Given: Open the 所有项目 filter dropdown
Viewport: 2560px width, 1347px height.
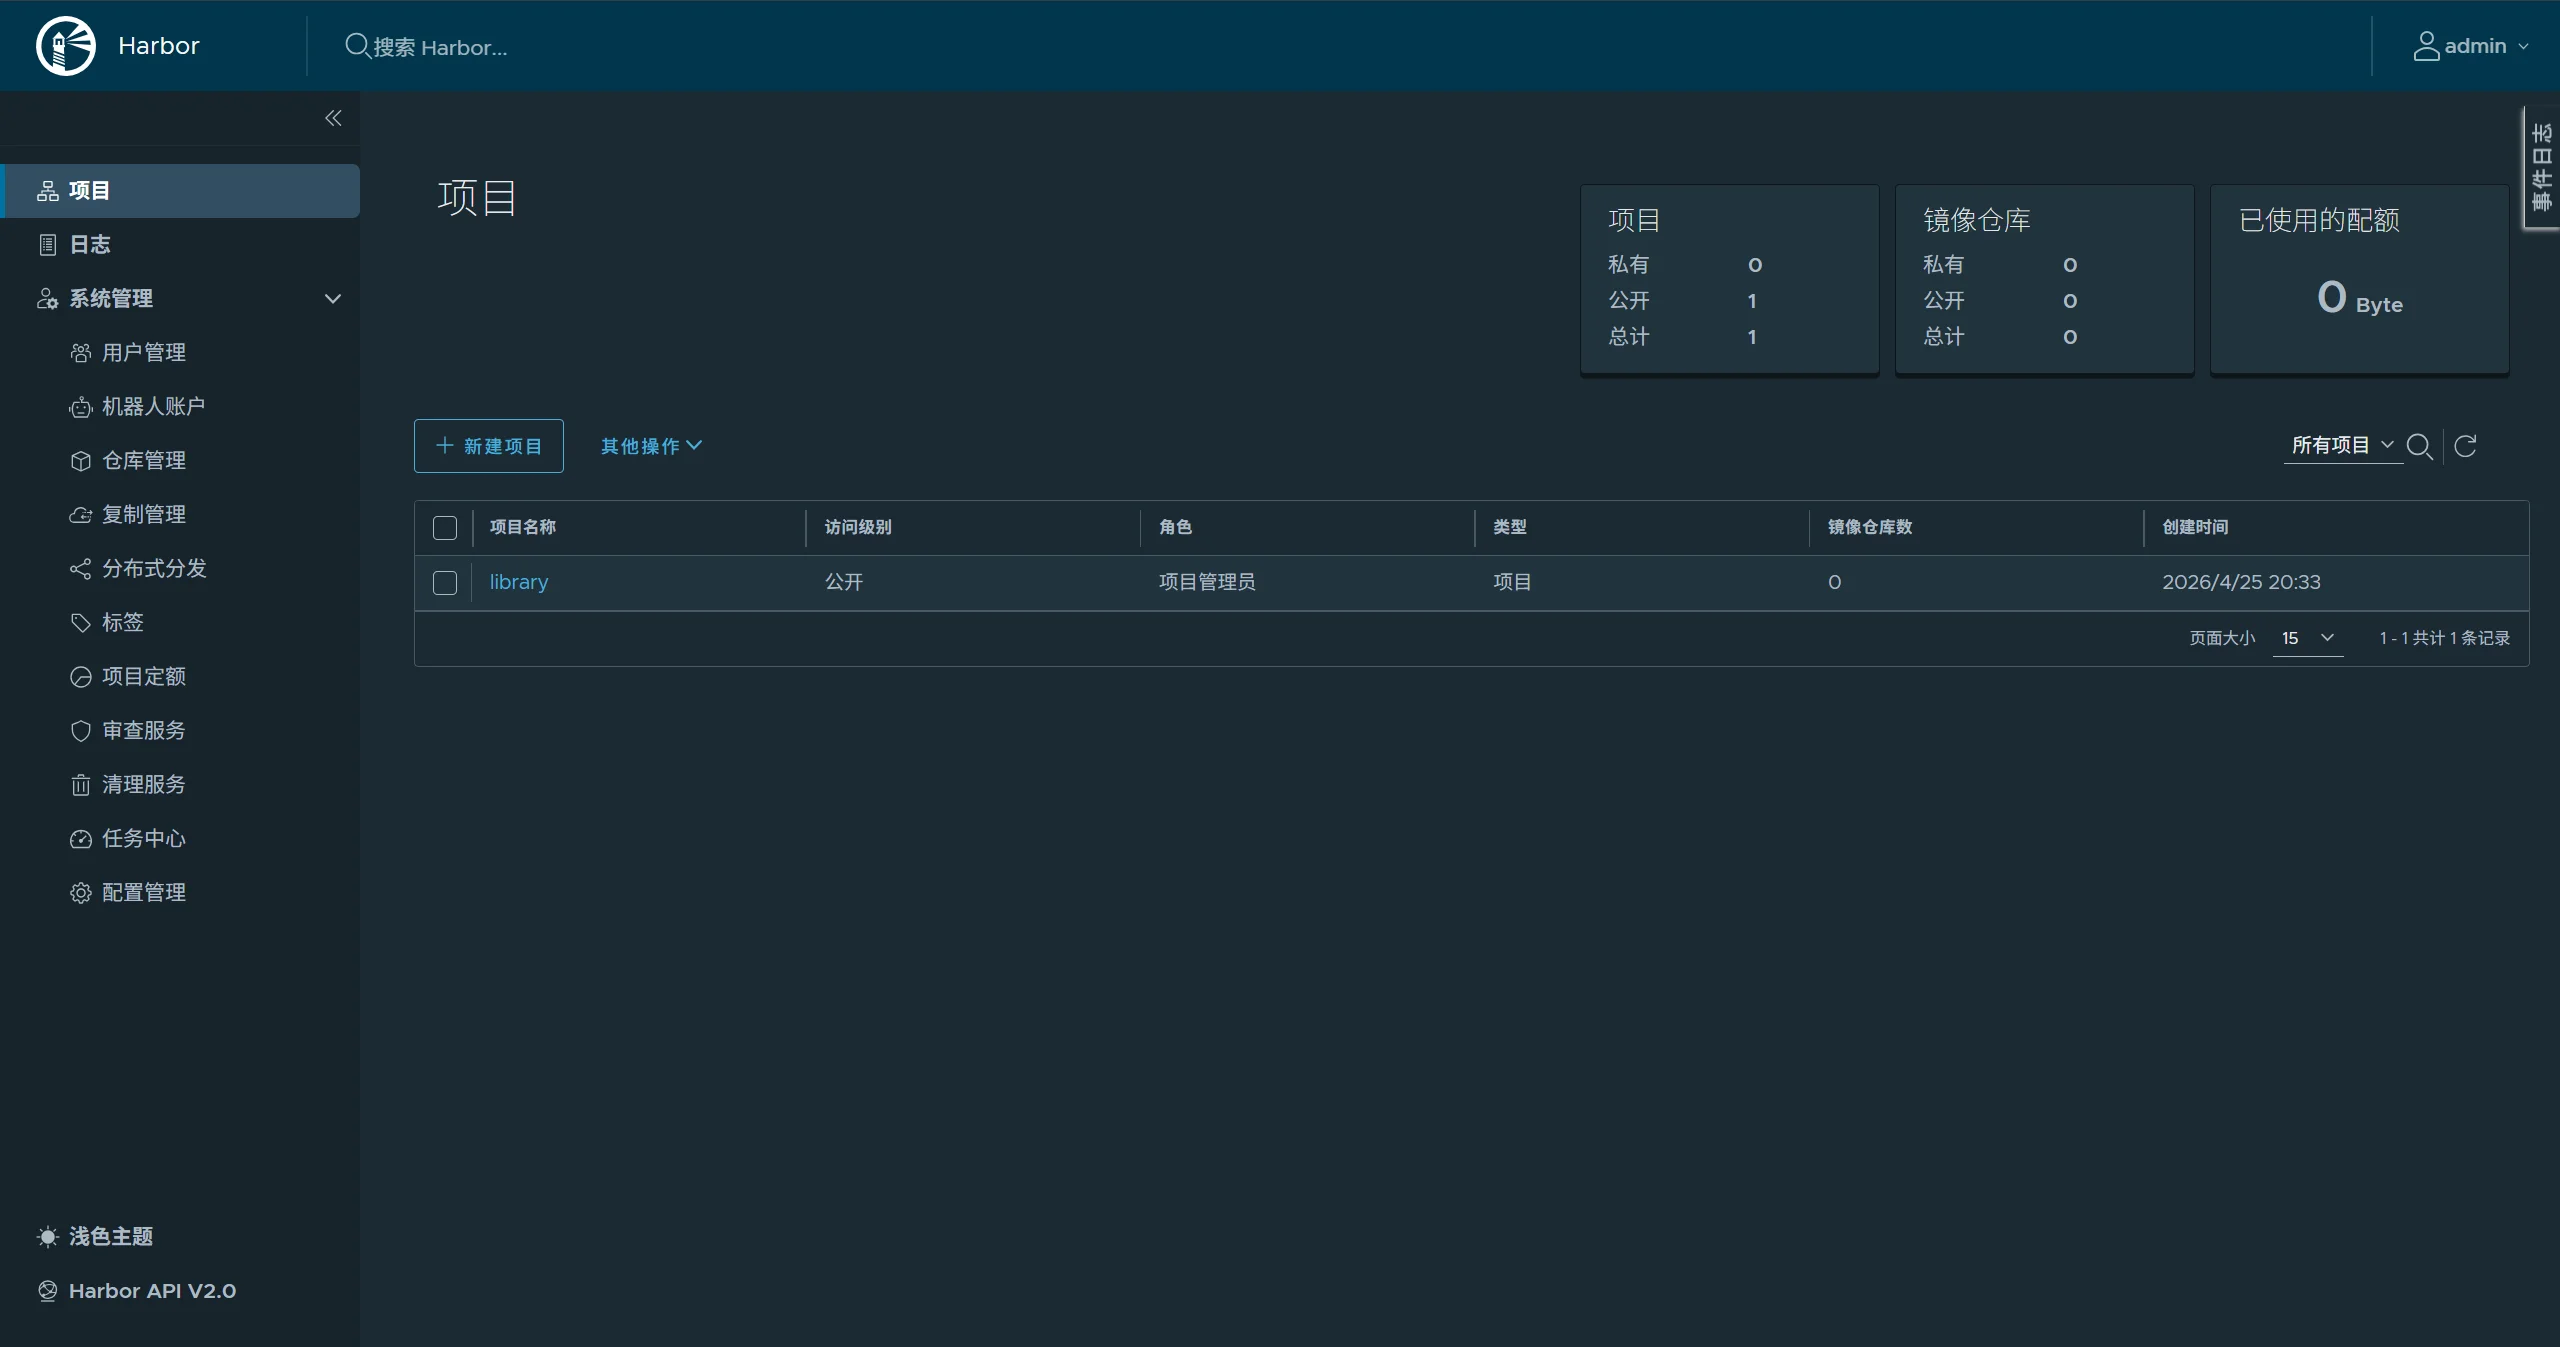Looking at the screenshot, I should (2343, 445).
